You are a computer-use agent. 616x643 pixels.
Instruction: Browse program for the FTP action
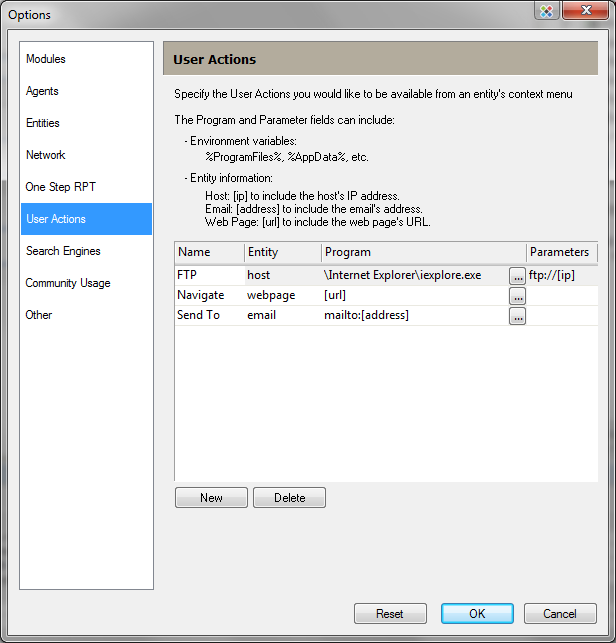coord(518,276)
